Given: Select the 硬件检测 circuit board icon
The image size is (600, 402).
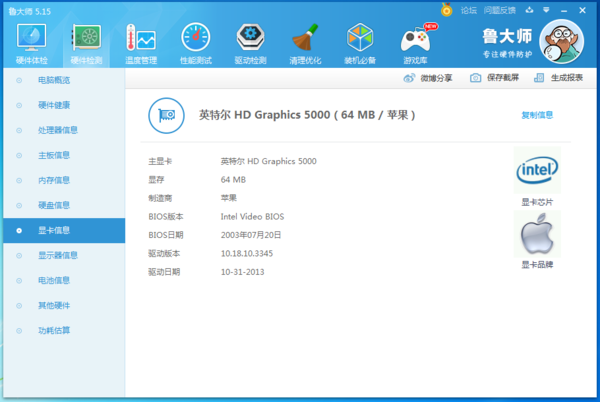Looking at the screenshot, I should pyautogui.click(x=86, y=37).
